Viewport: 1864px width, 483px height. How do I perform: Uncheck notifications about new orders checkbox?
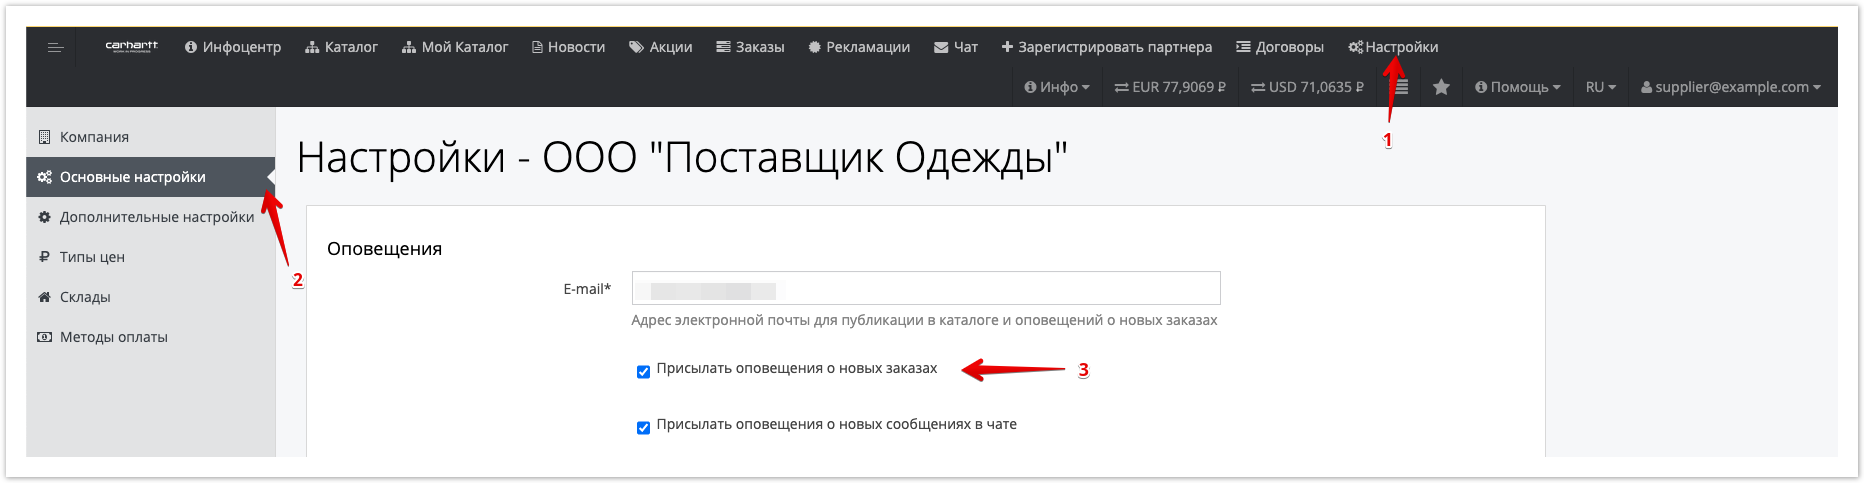pos(643,372)
